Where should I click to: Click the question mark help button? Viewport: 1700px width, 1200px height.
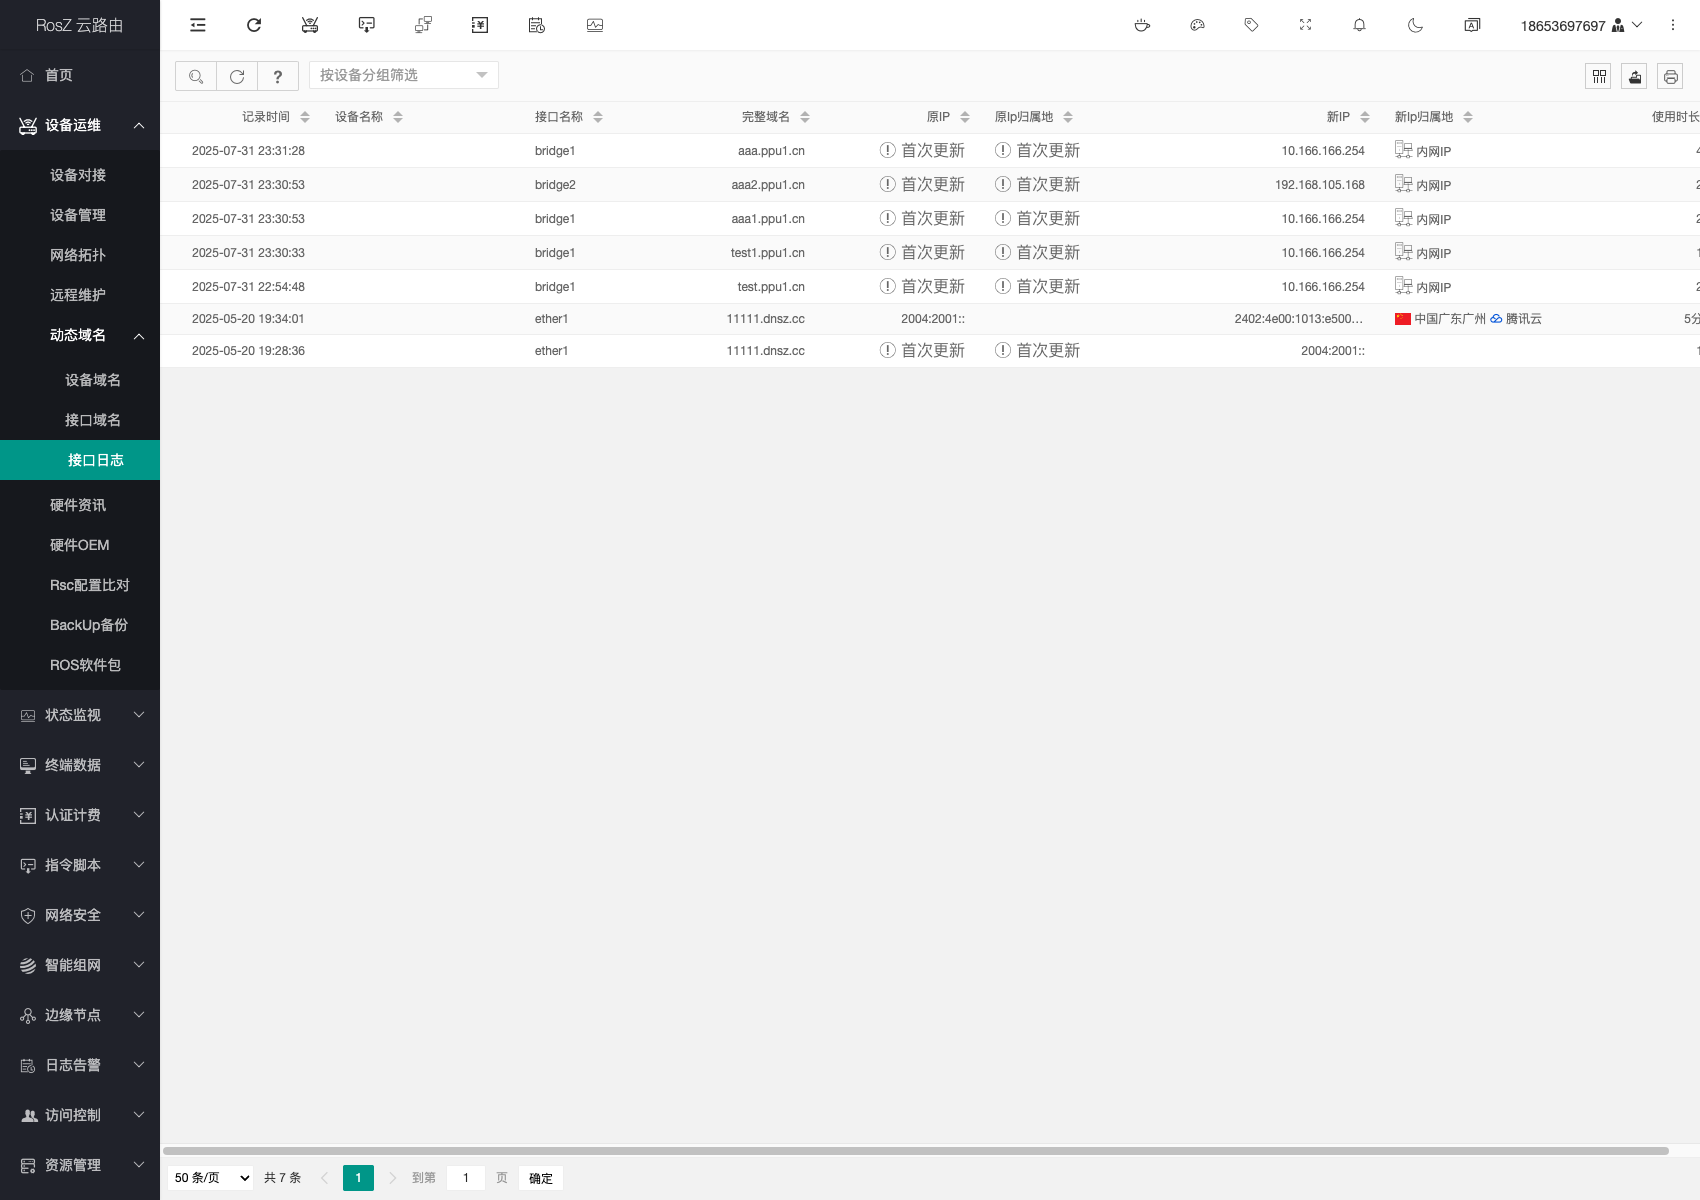[x=278, y=76]
